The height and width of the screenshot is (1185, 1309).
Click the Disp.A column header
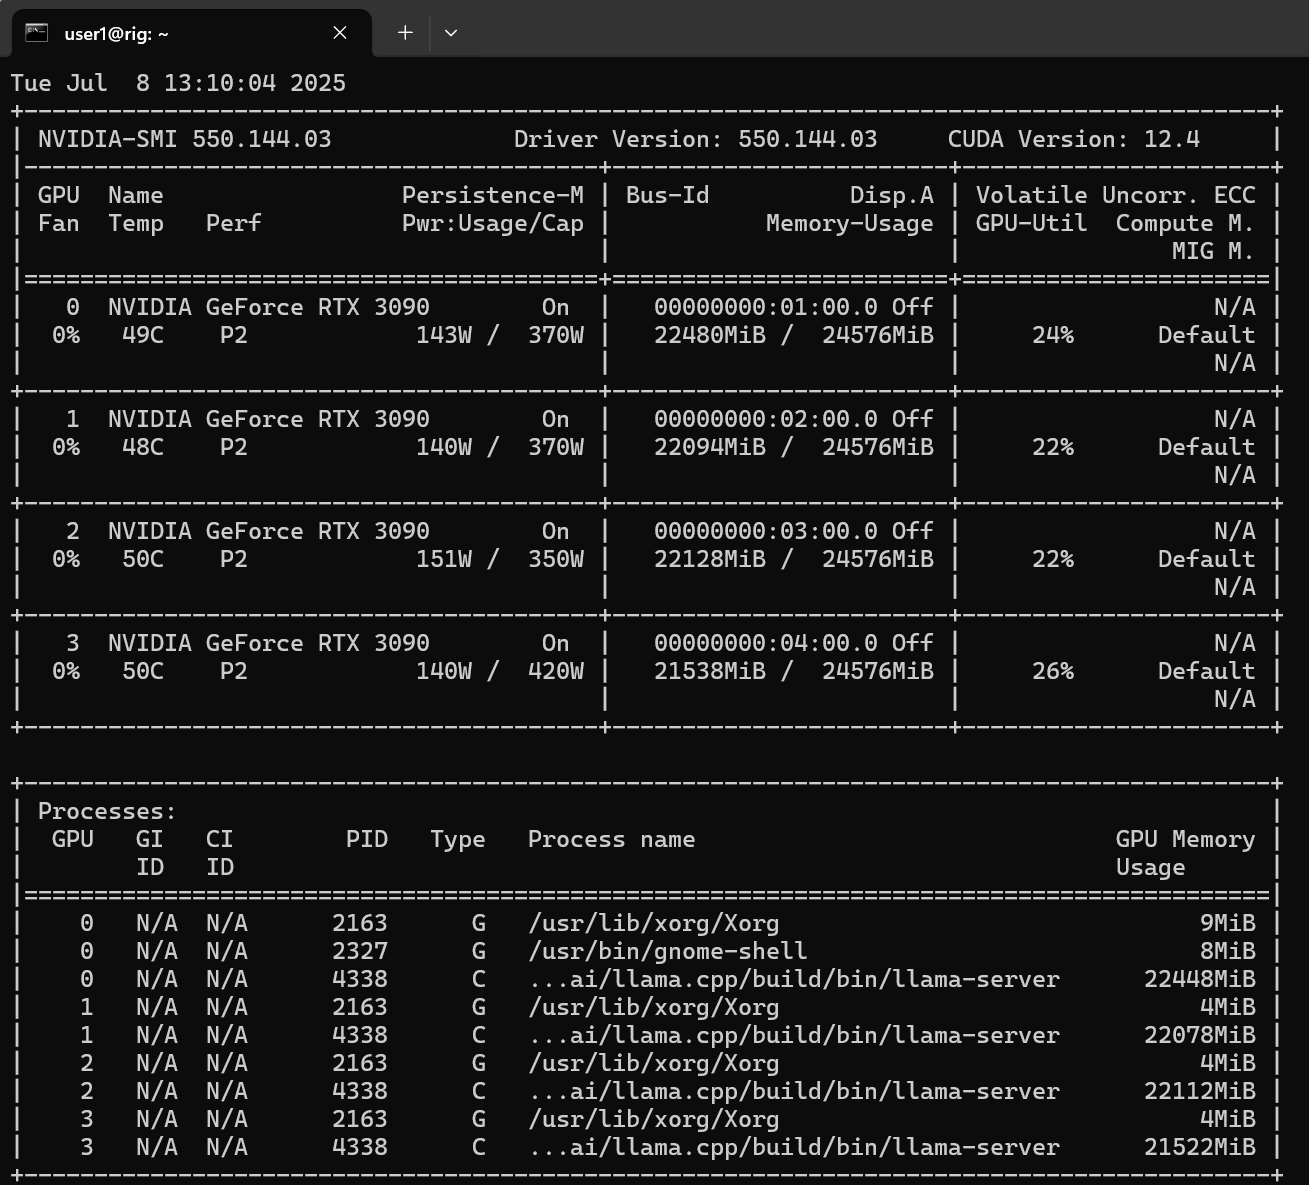click(892, 196)
